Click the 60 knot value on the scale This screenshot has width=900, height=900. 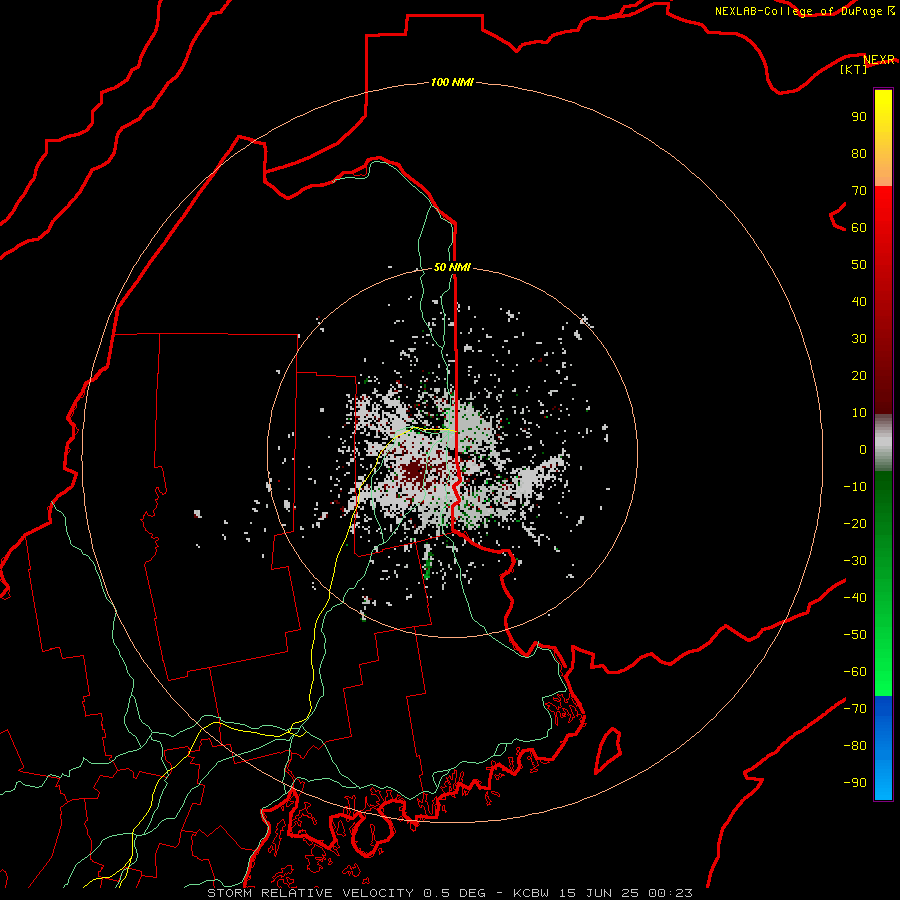(x=859, y=227)
